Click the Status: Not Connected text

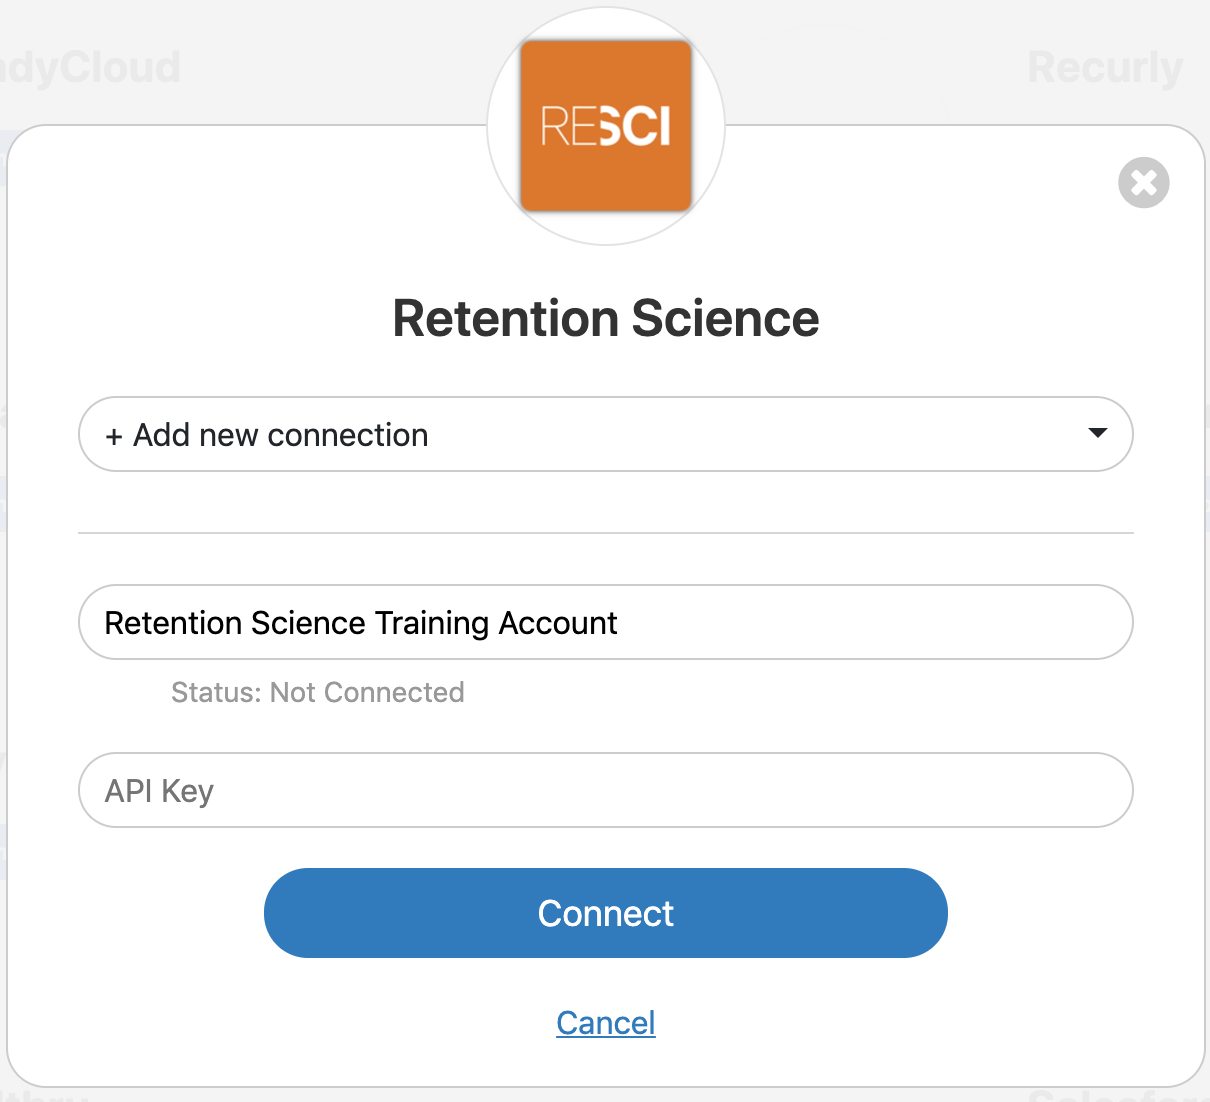(x=317, y=692)
